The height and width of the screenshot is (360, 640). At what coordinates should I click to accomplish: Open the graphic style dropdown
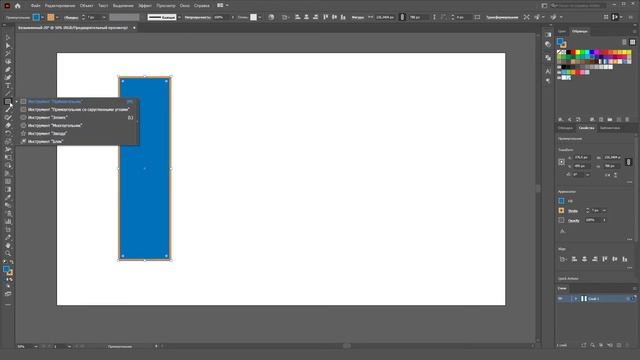pyautogui.click(x=260, y=17)
